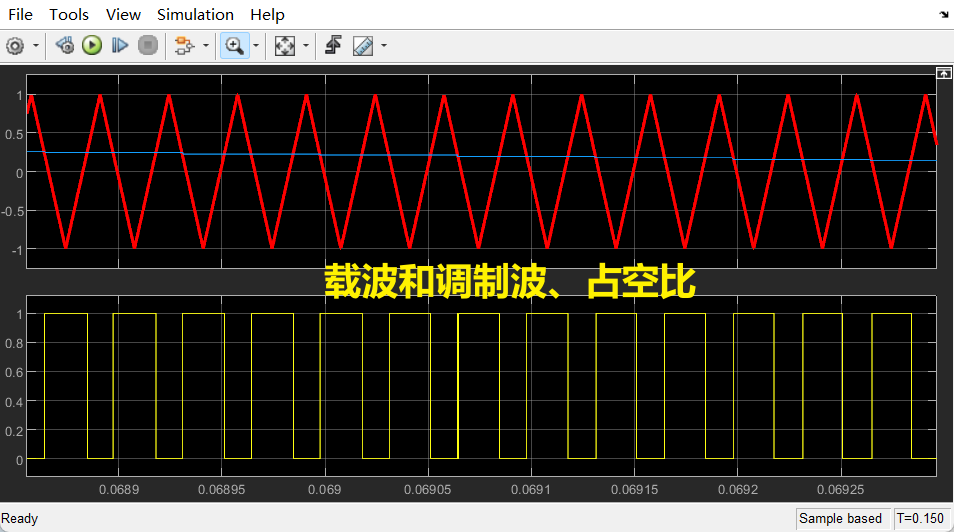Screen dimensions: 954x532
Task: Click the 0.069 x-axis tick label
Action: (x=324, y=489)
